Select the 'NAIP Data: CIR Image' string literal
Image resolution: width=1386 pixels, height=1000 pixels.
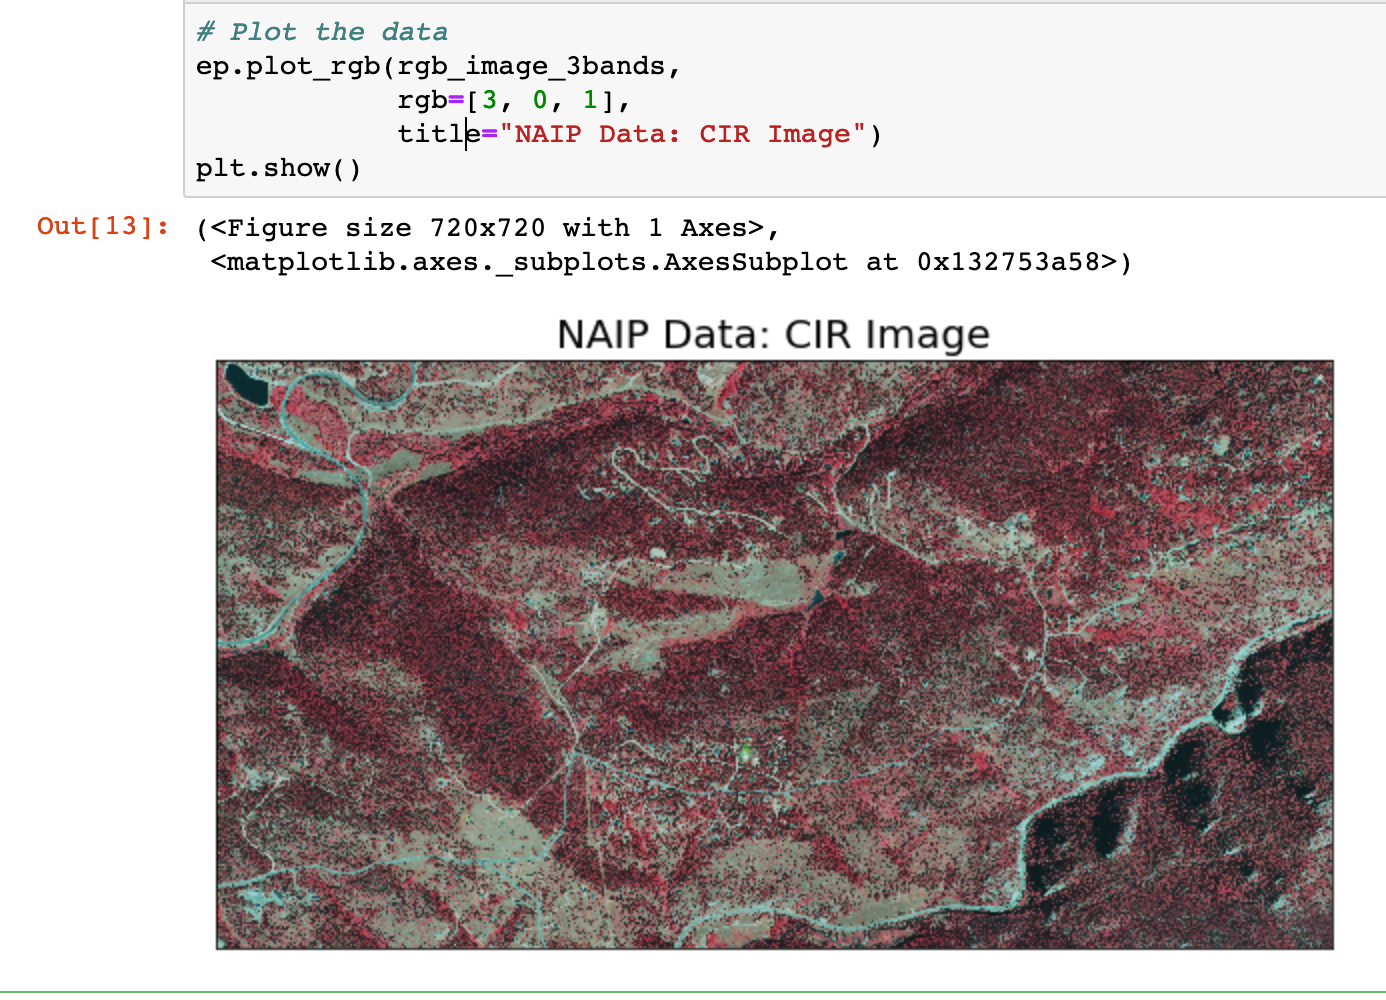pos(685,133)
